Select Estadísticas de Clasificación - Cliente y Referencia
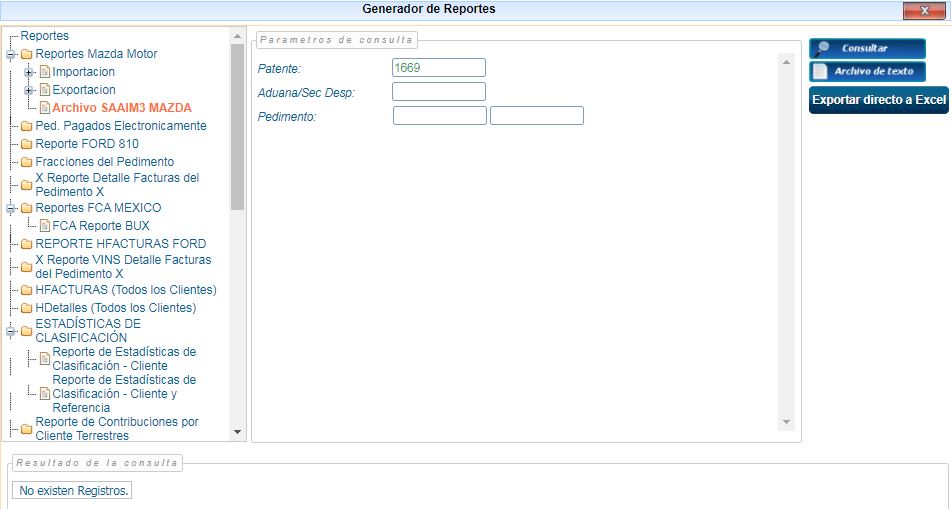Image resolution: width=952 pixels, height=509 pixels. pyautogui.click(x=124, y=394)
